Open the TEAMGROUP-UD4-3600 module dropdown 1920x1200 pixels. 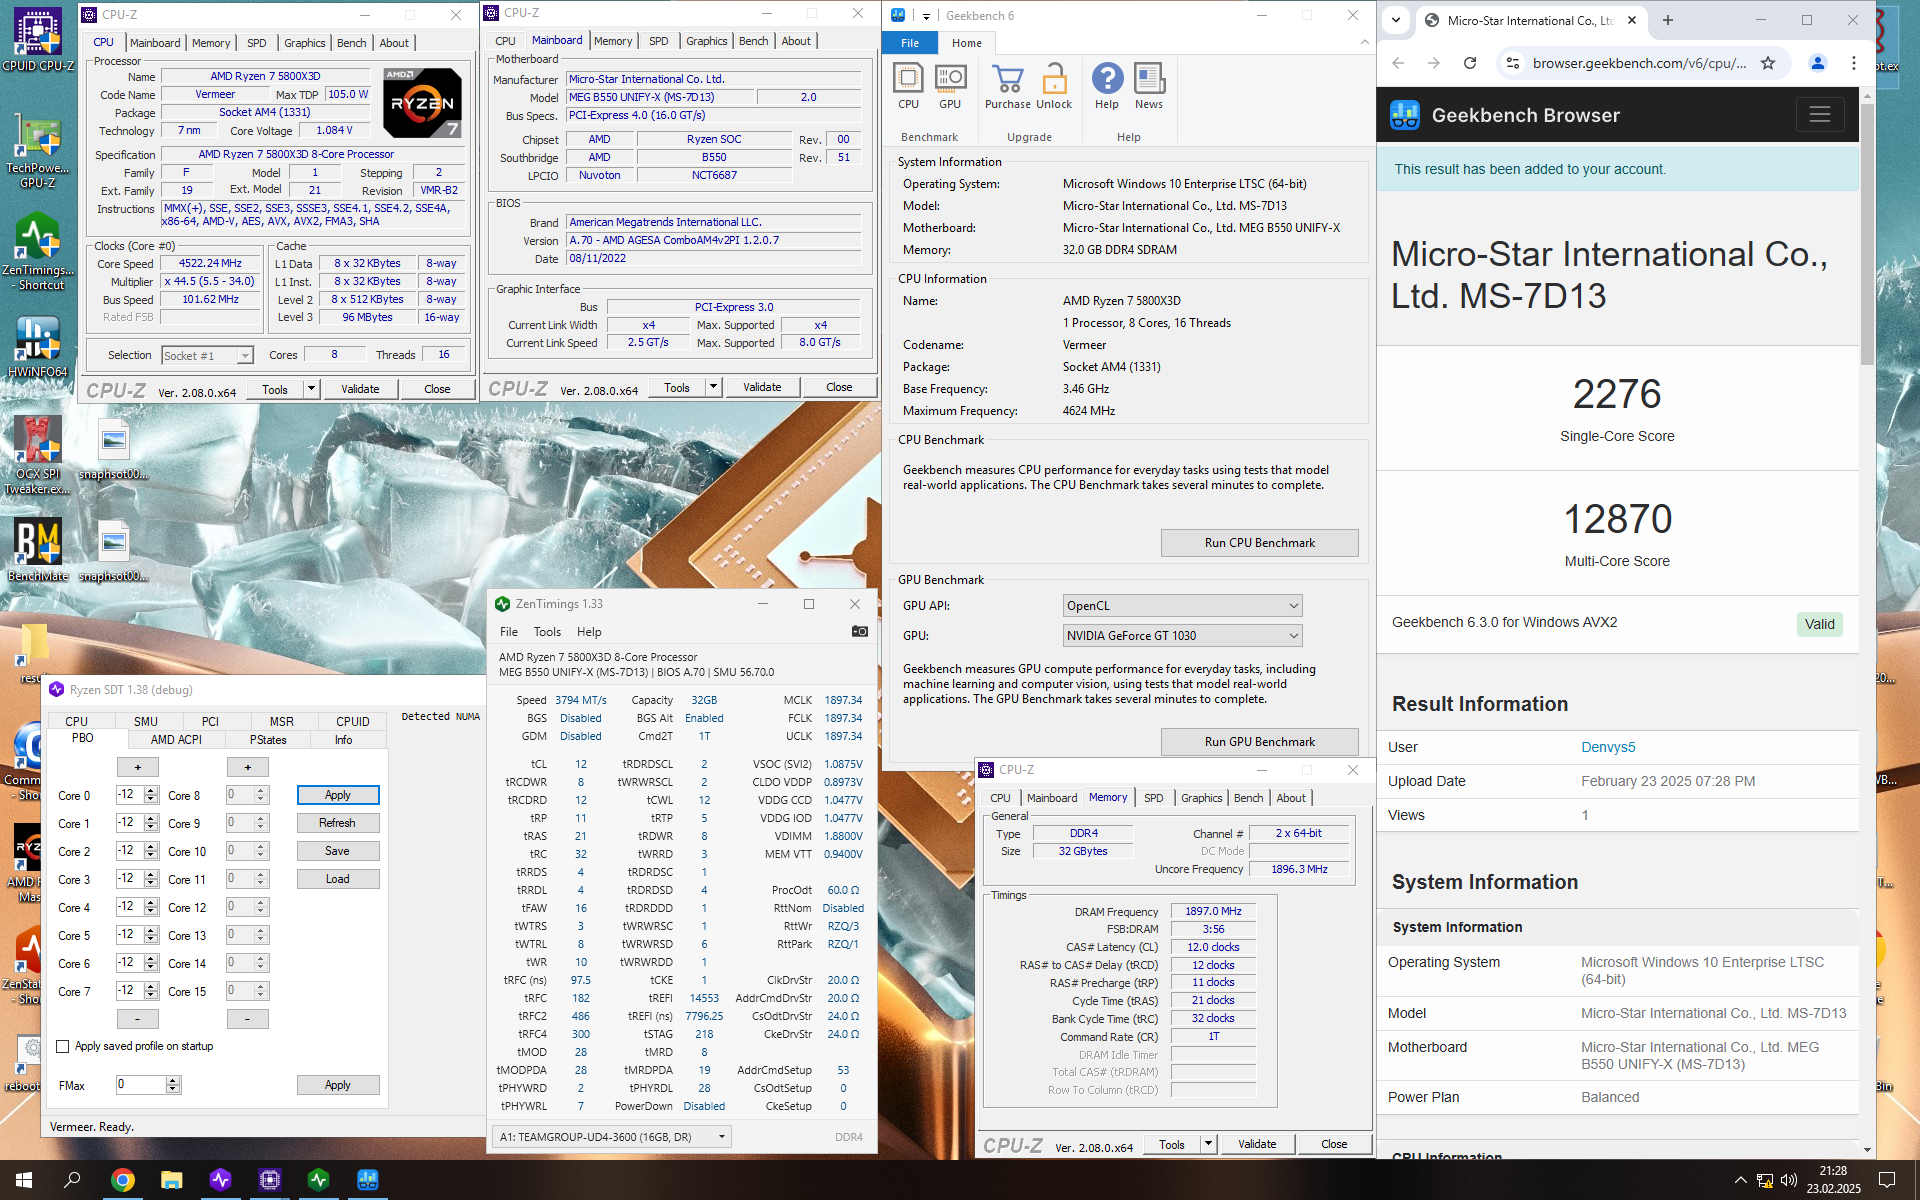pos(612,1136)
